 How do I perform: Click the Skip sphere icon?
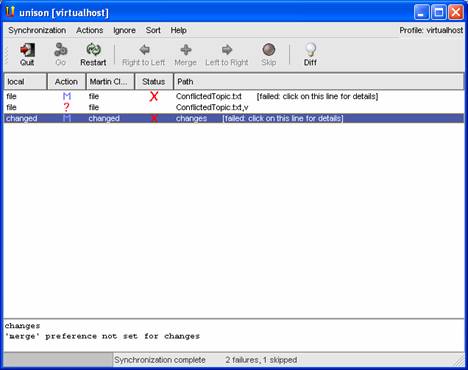269,50
